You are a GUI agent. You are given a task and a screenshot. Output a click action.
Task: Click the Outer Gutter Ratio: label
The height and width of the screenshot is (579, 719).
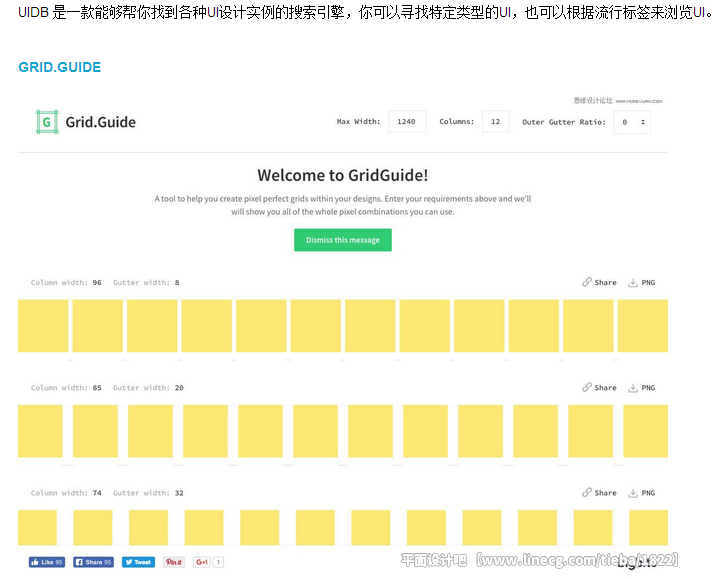click(564, 122)
